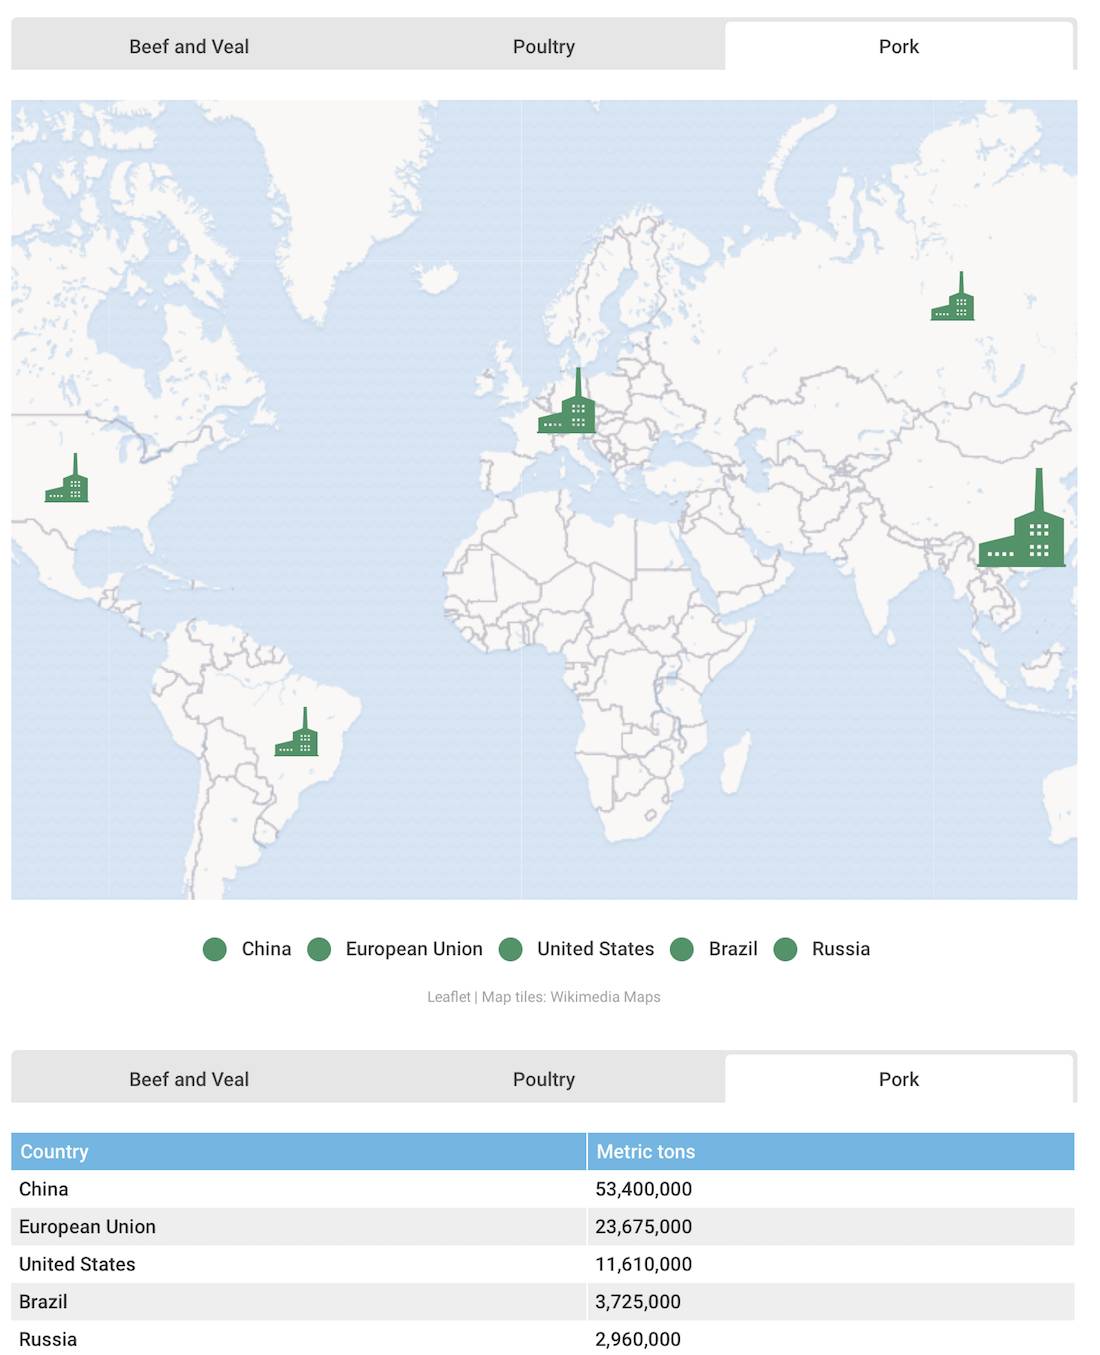
Task: Click the Brazil legend circle
Action: [x=682, y=949]
